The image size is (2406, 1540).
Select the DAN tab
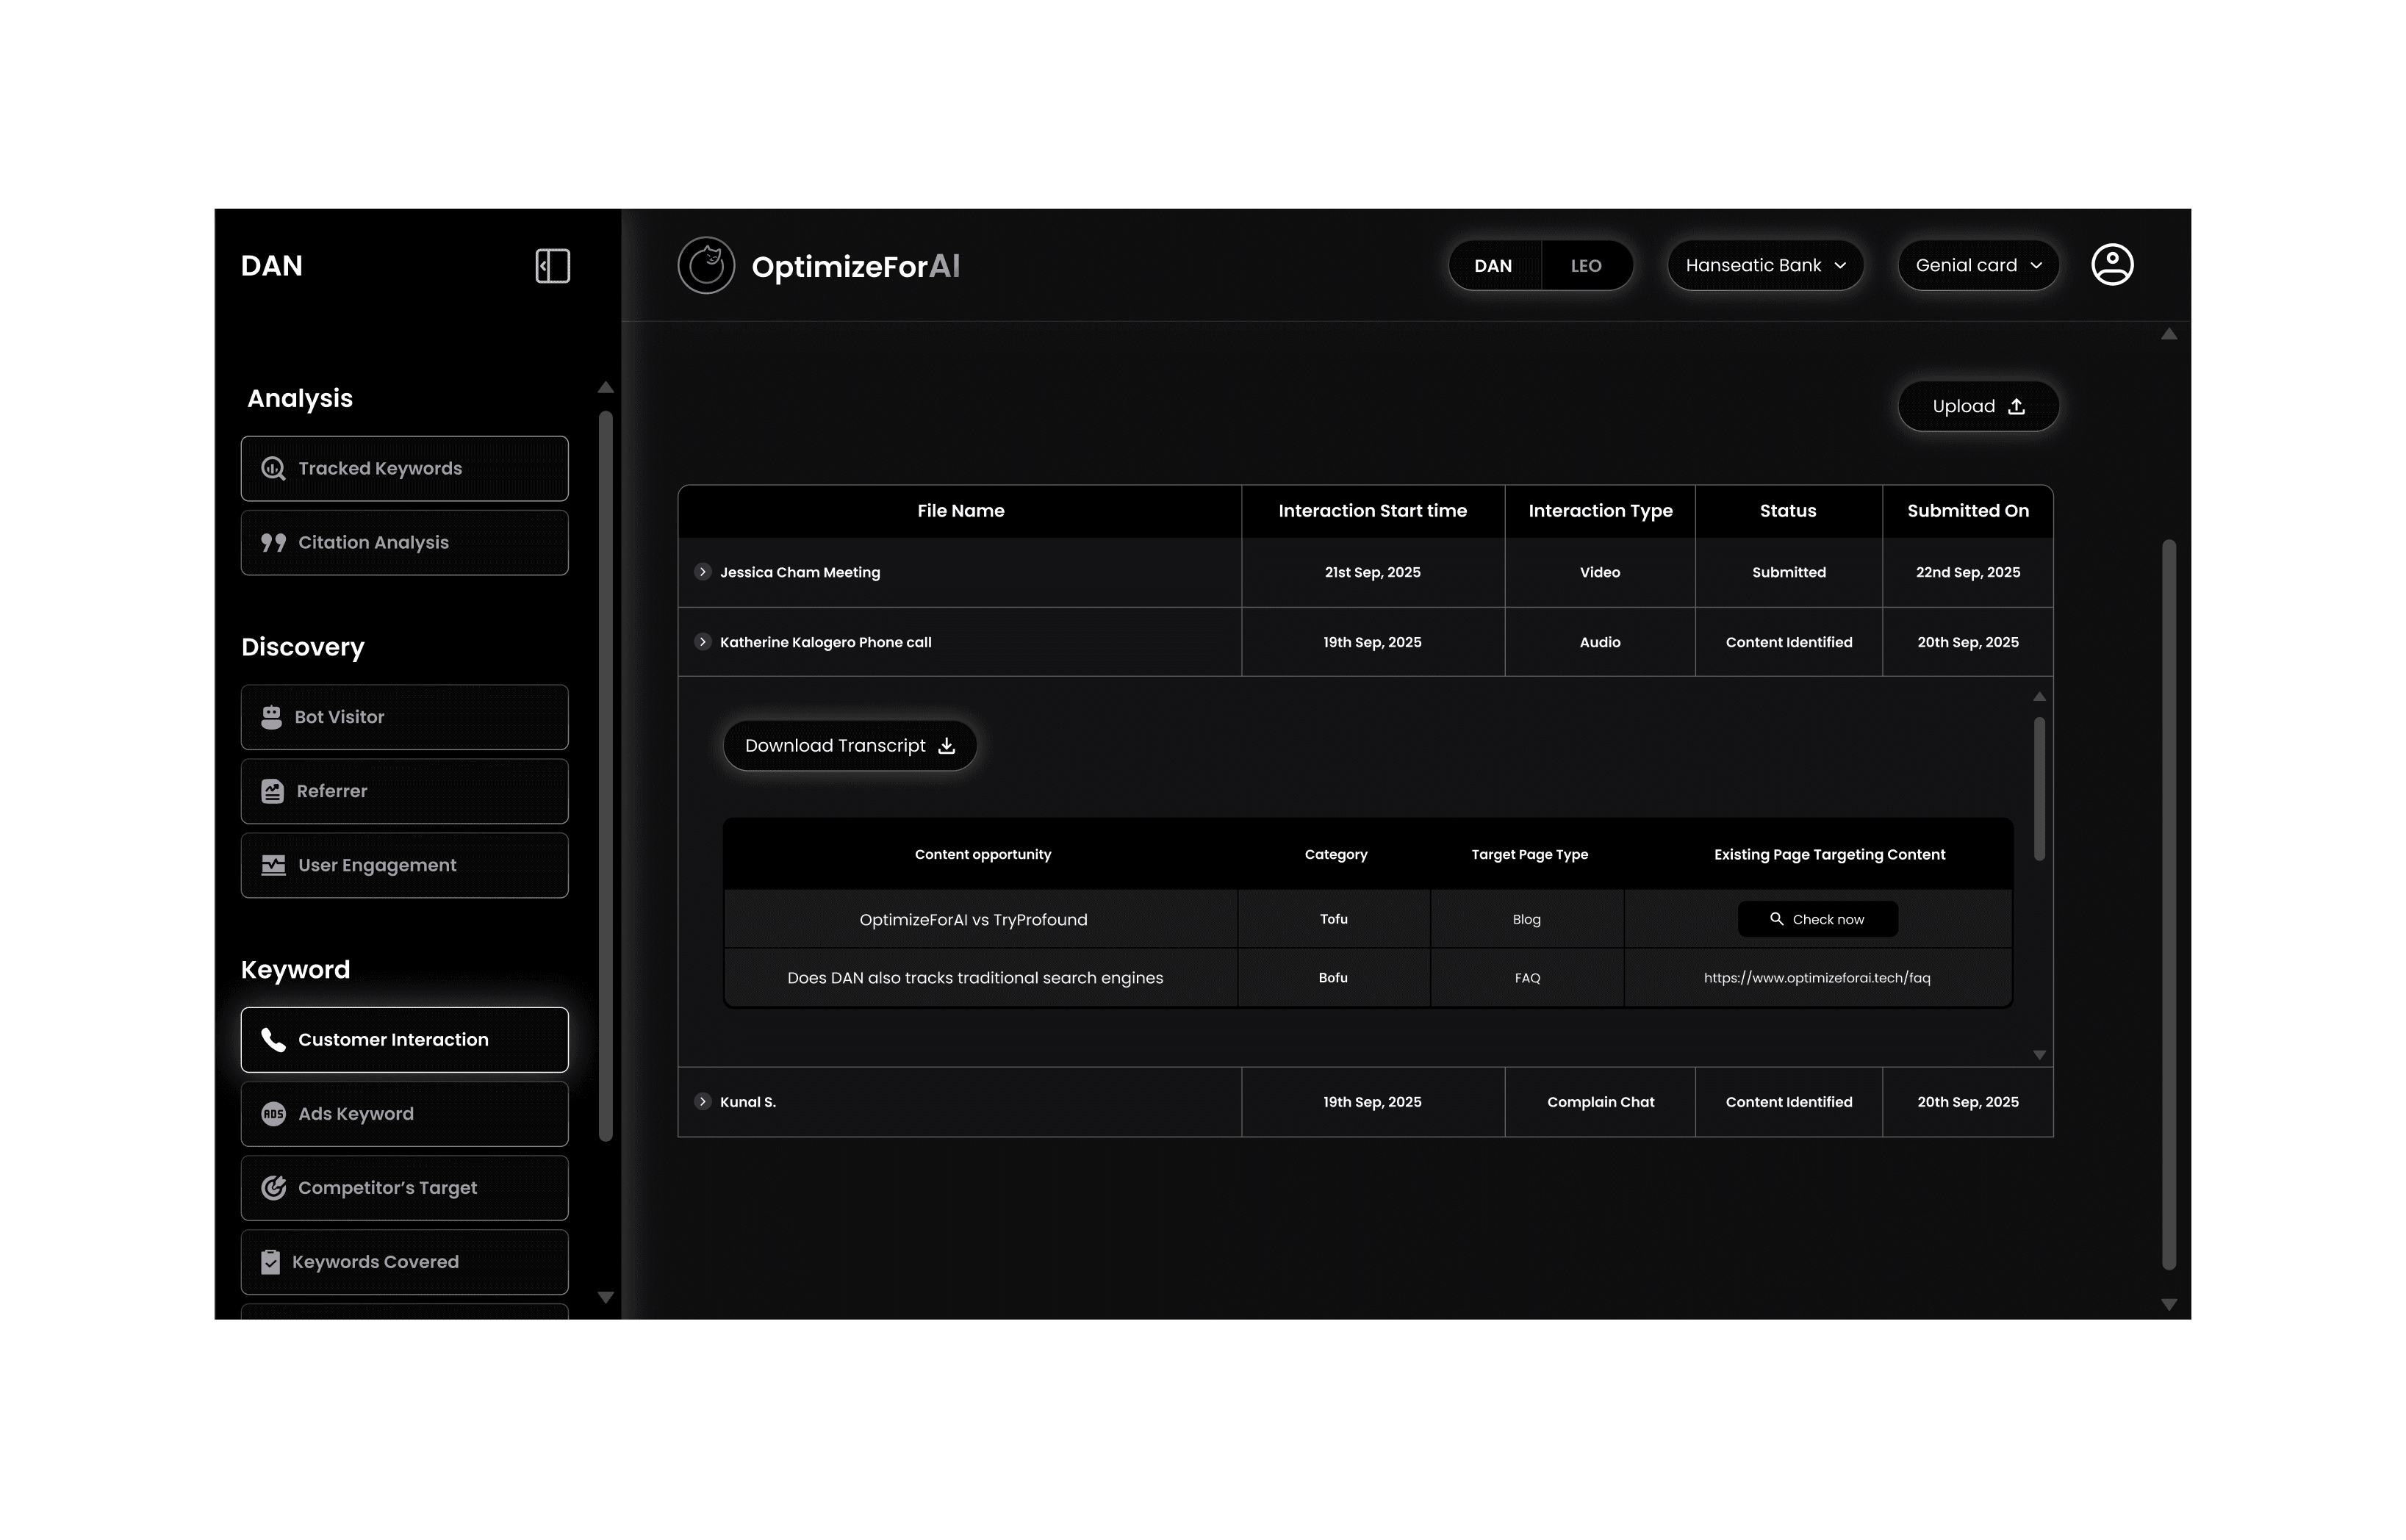click(x=1494, y=265)
